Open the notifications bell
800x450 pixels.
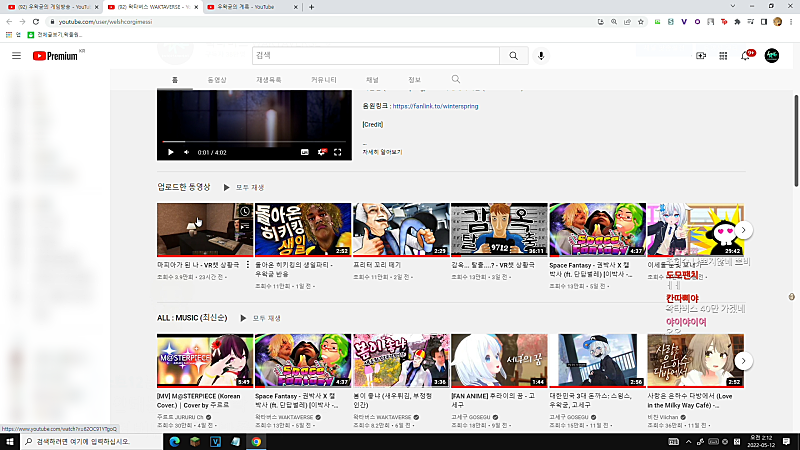click(x=746, y=56)
